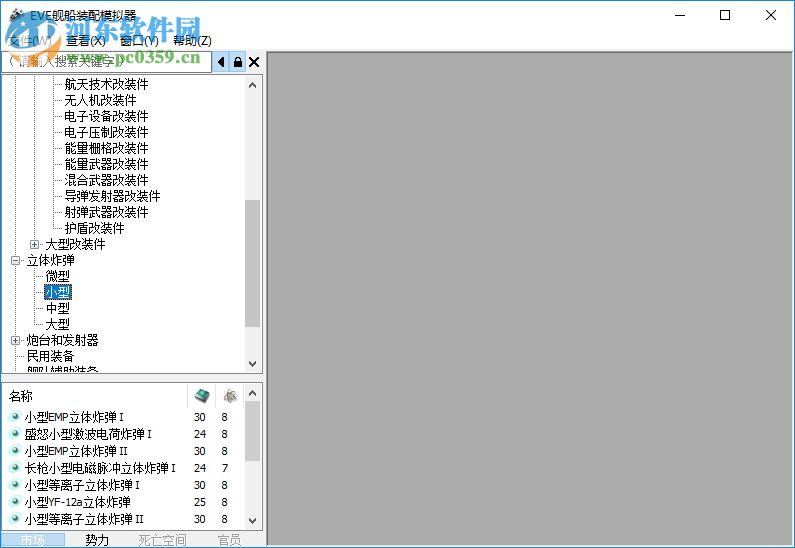This screenshot has height=548, width=795.
Task: Select 微型 under 立体炸弹
Action: click(x=58, y=276)
